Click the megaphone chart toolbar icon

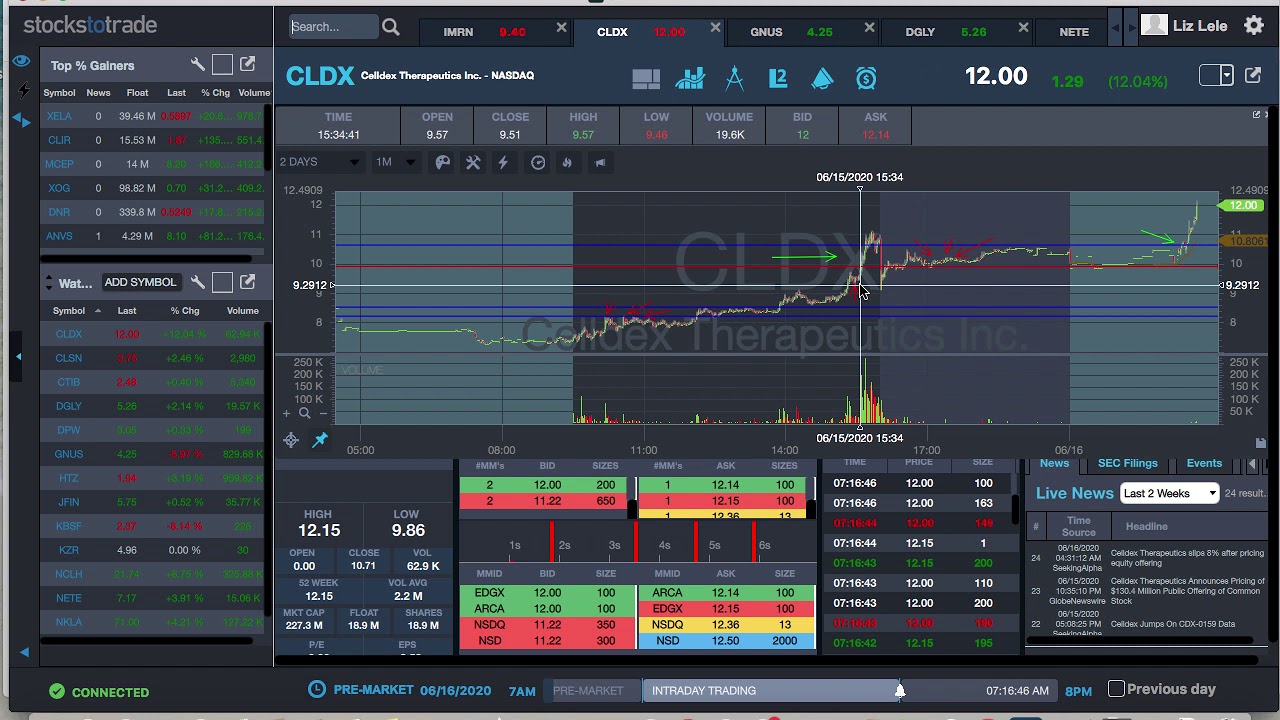(x=600, y=162)
